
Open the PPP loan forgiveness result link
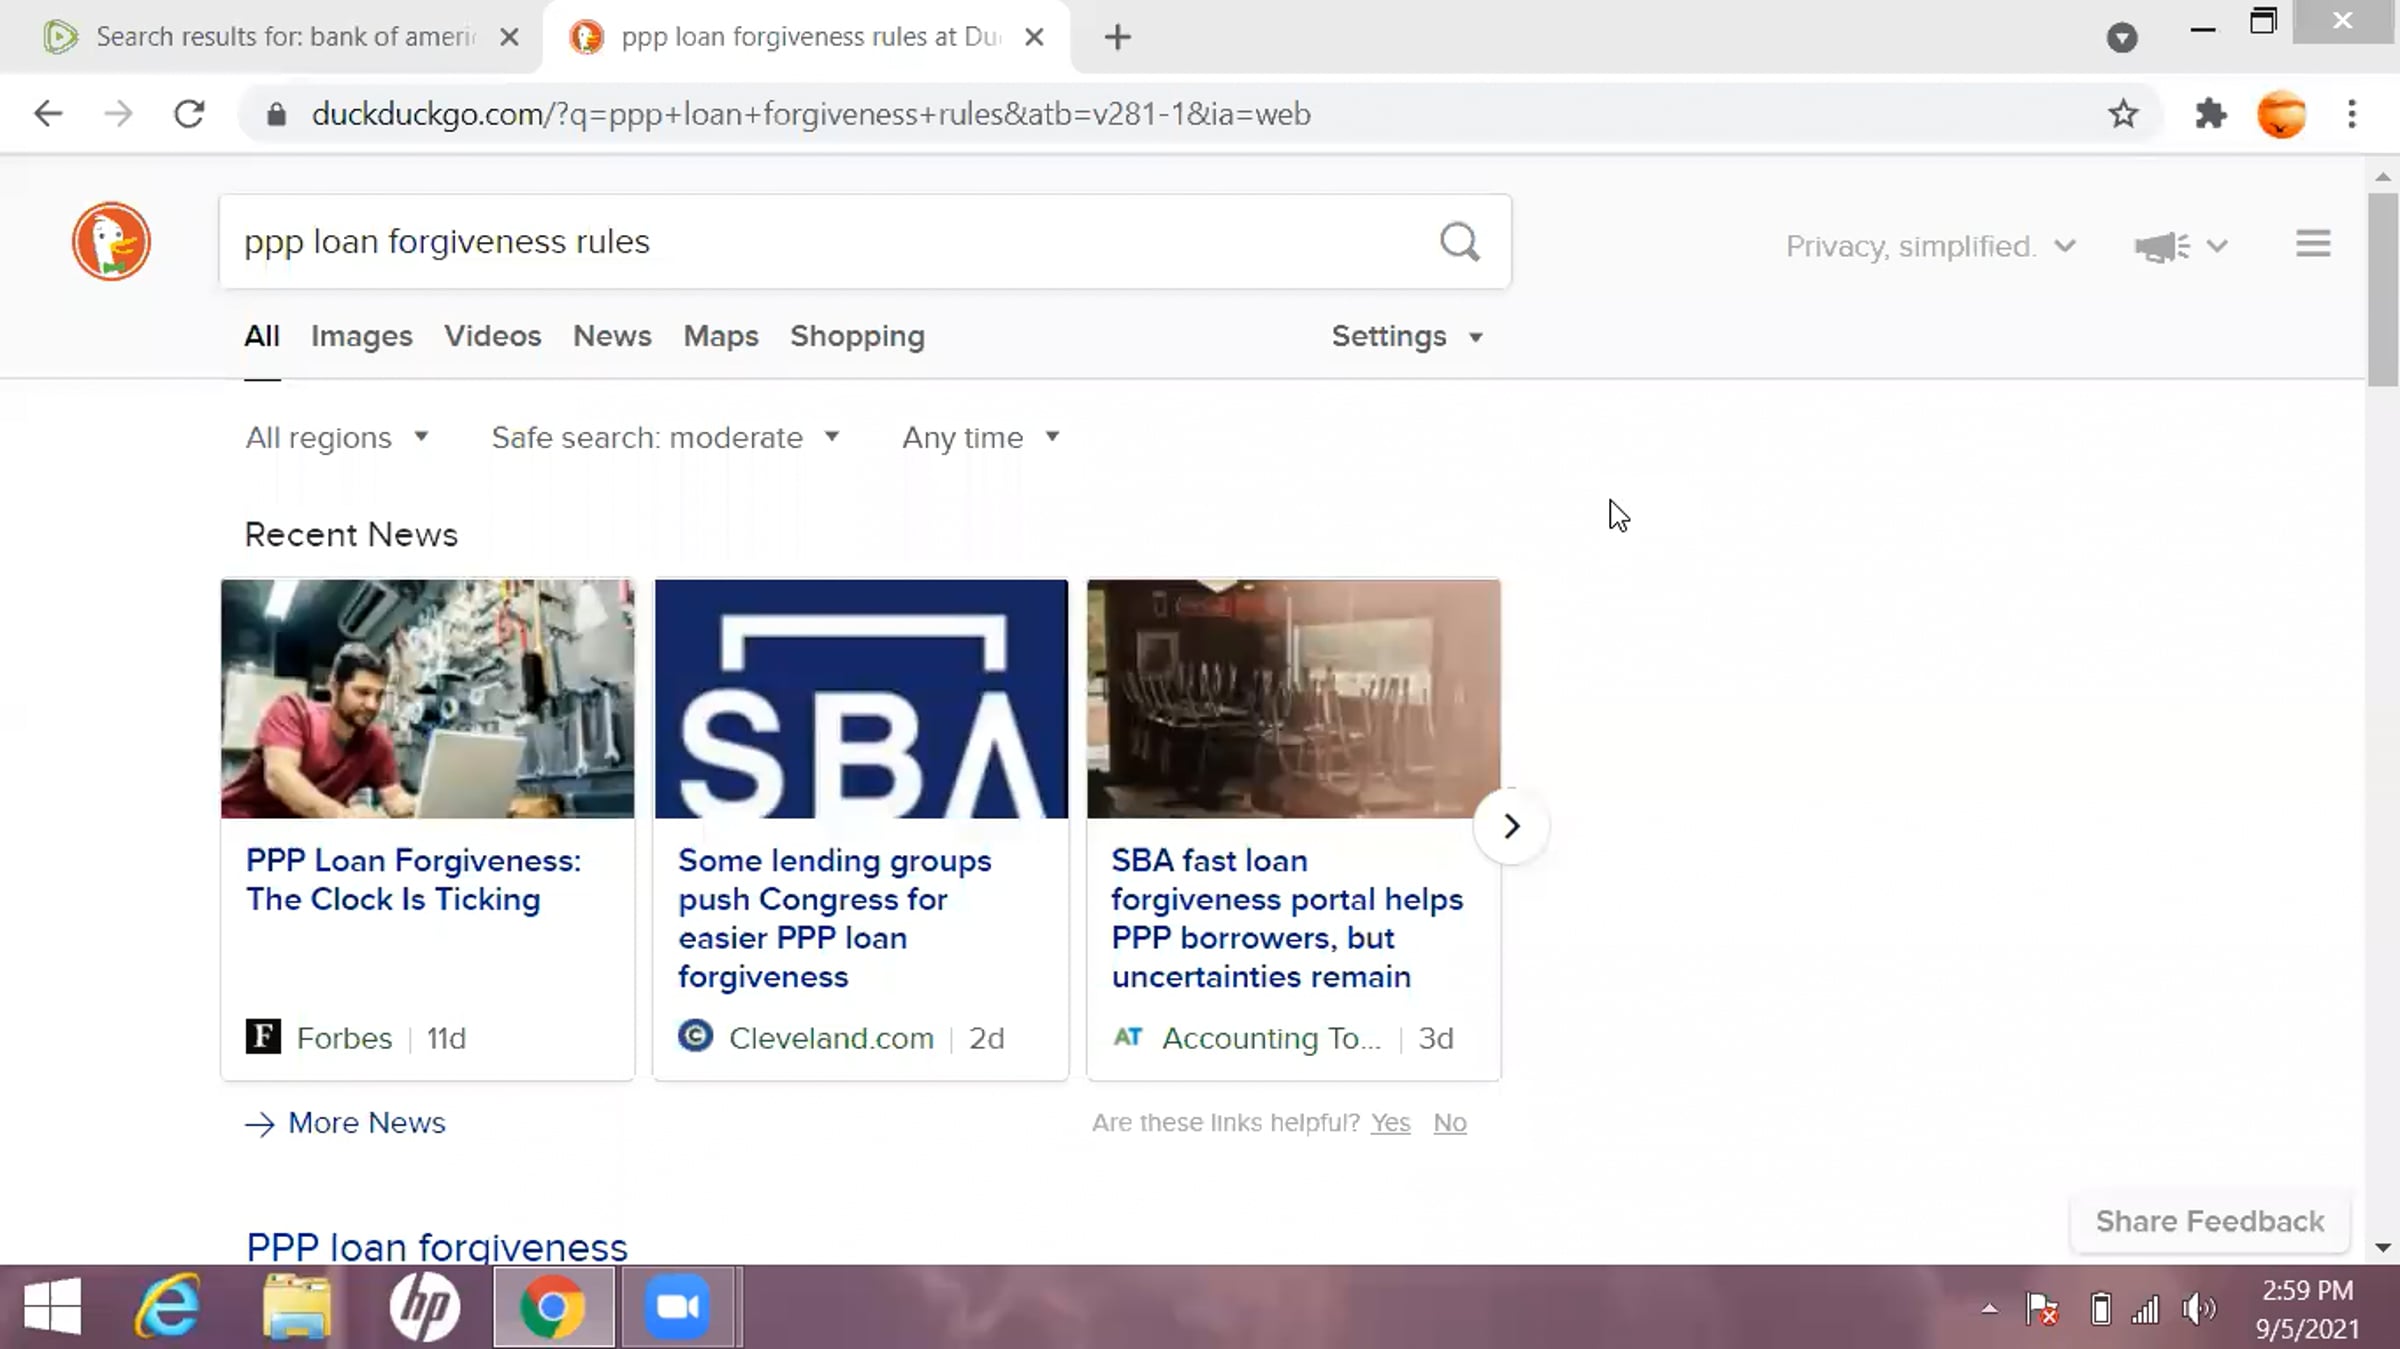pos(437,1246)
